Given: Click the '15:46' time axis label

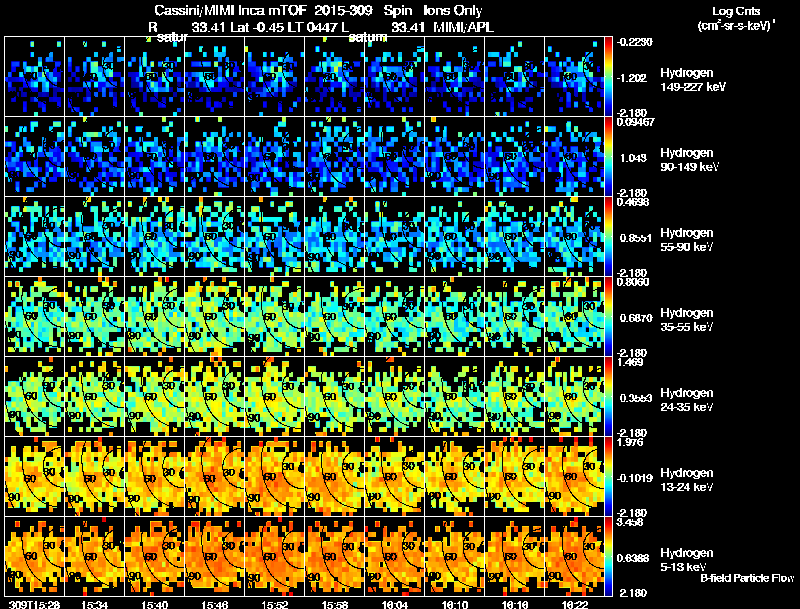Looking at the screenshot, I should click(215, 605).
